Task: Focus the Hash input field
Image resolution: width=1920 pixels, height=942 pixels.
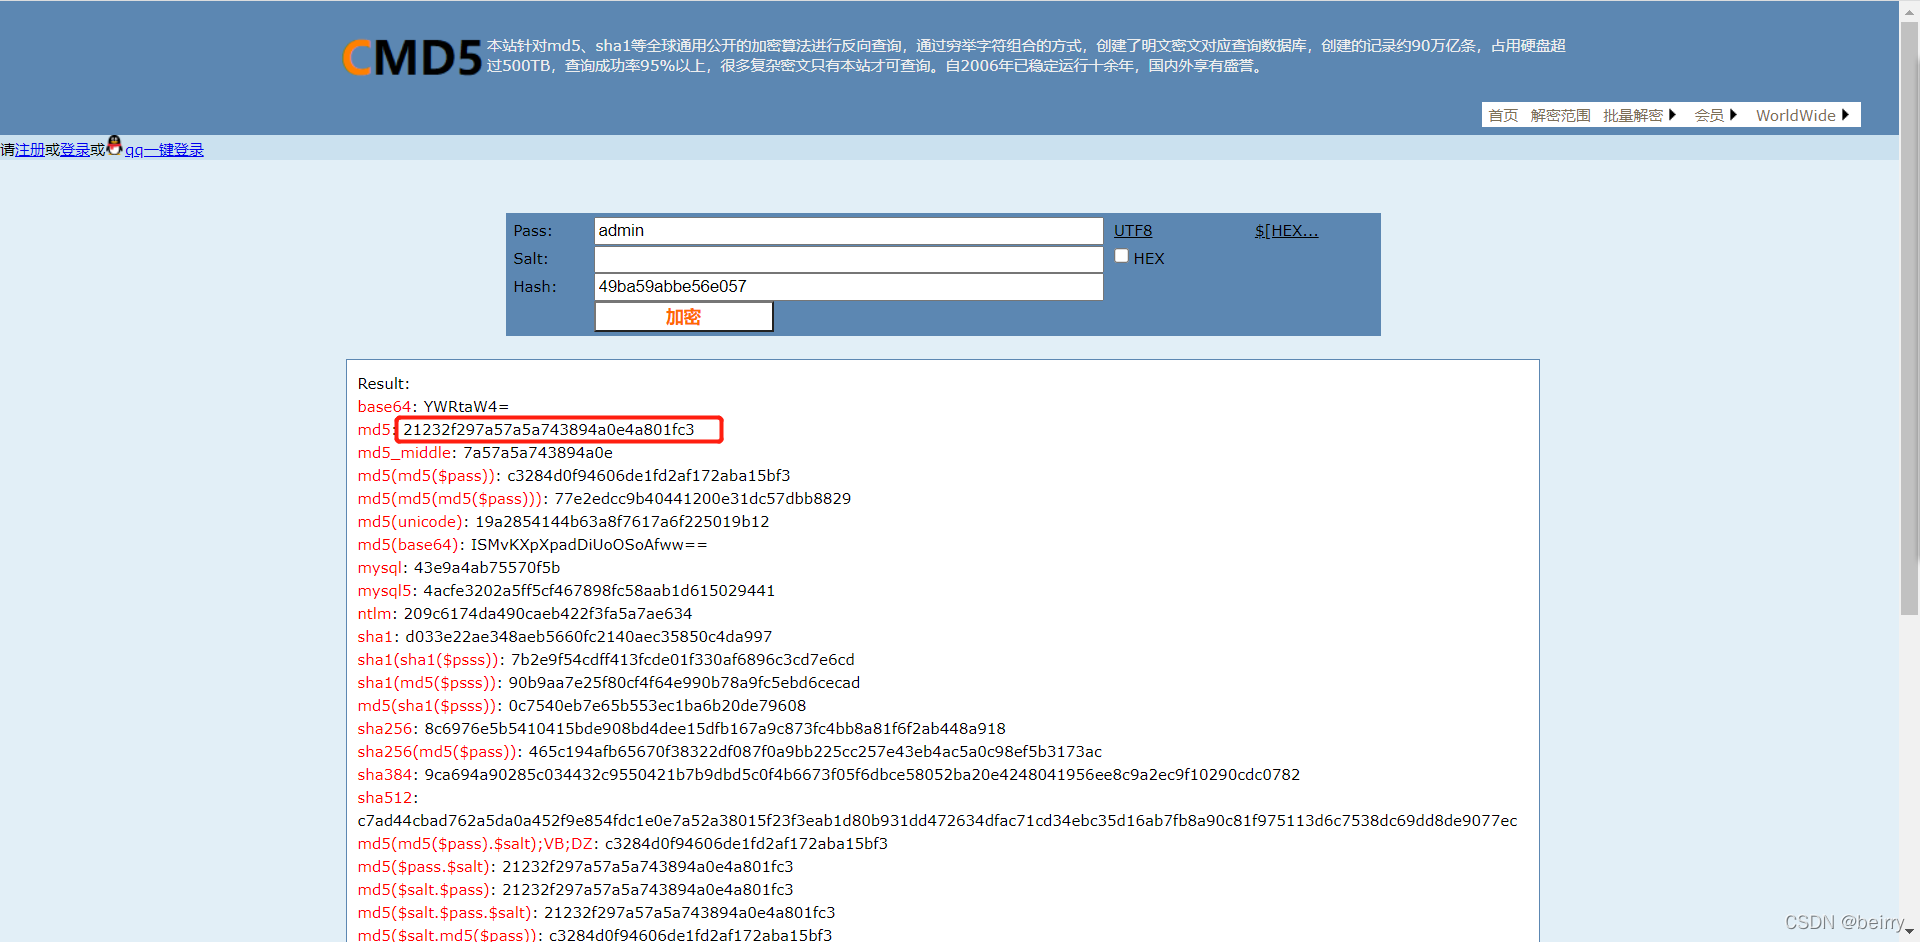Action: (x=848, y=287)
